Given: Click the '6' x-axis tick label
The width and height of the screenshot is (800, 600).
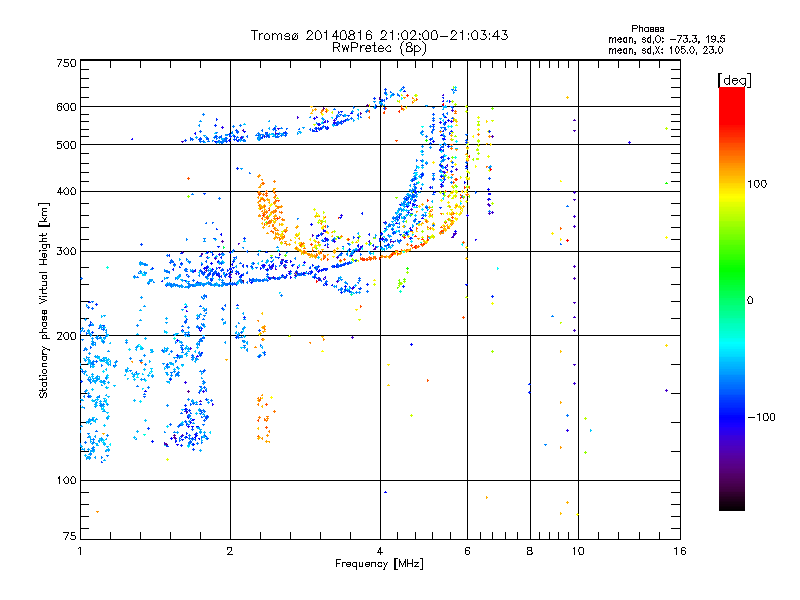Looking at the screenshot, I should click(467, 552).
